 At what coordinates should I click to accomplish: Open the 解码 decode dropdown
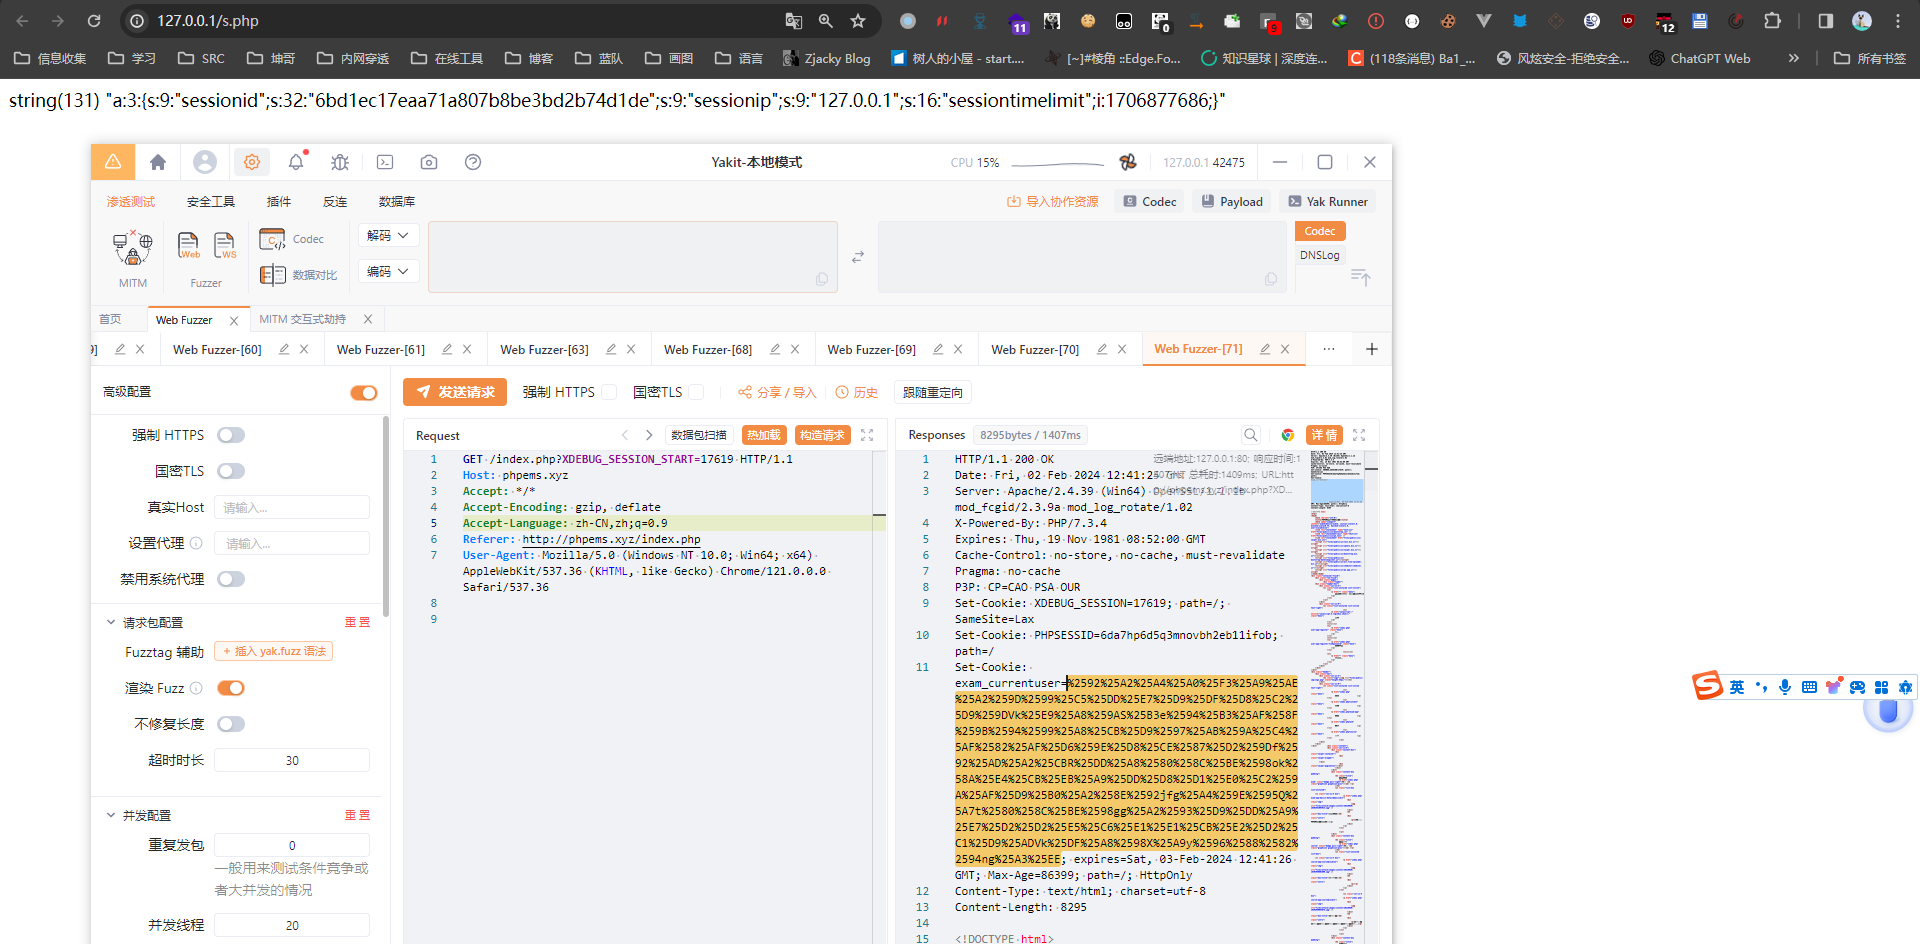point(388,235)
